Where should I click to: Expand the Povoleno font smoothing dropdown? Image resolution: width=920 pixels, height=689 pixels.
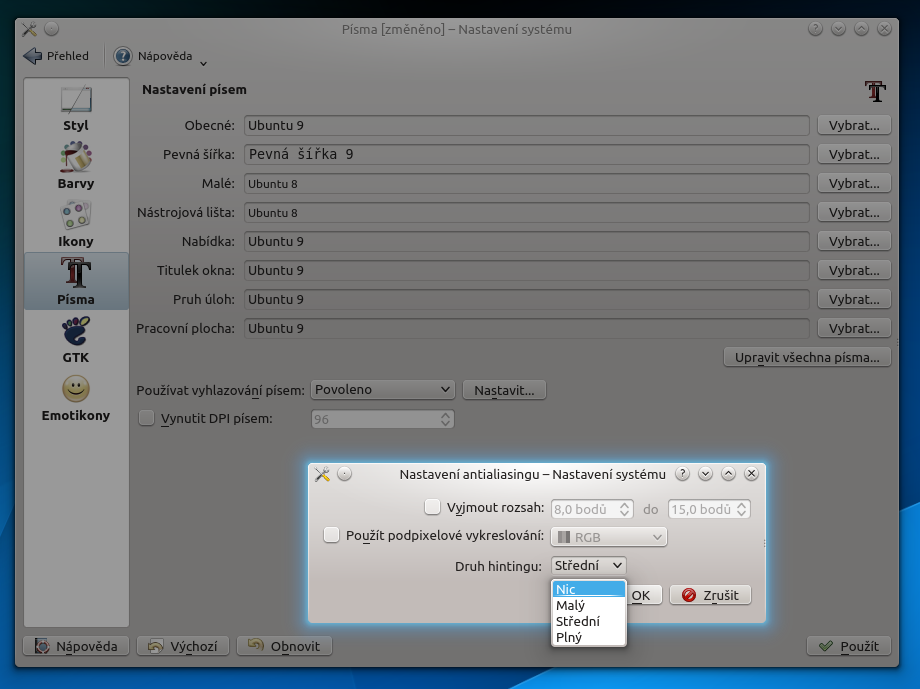(383, 390)
